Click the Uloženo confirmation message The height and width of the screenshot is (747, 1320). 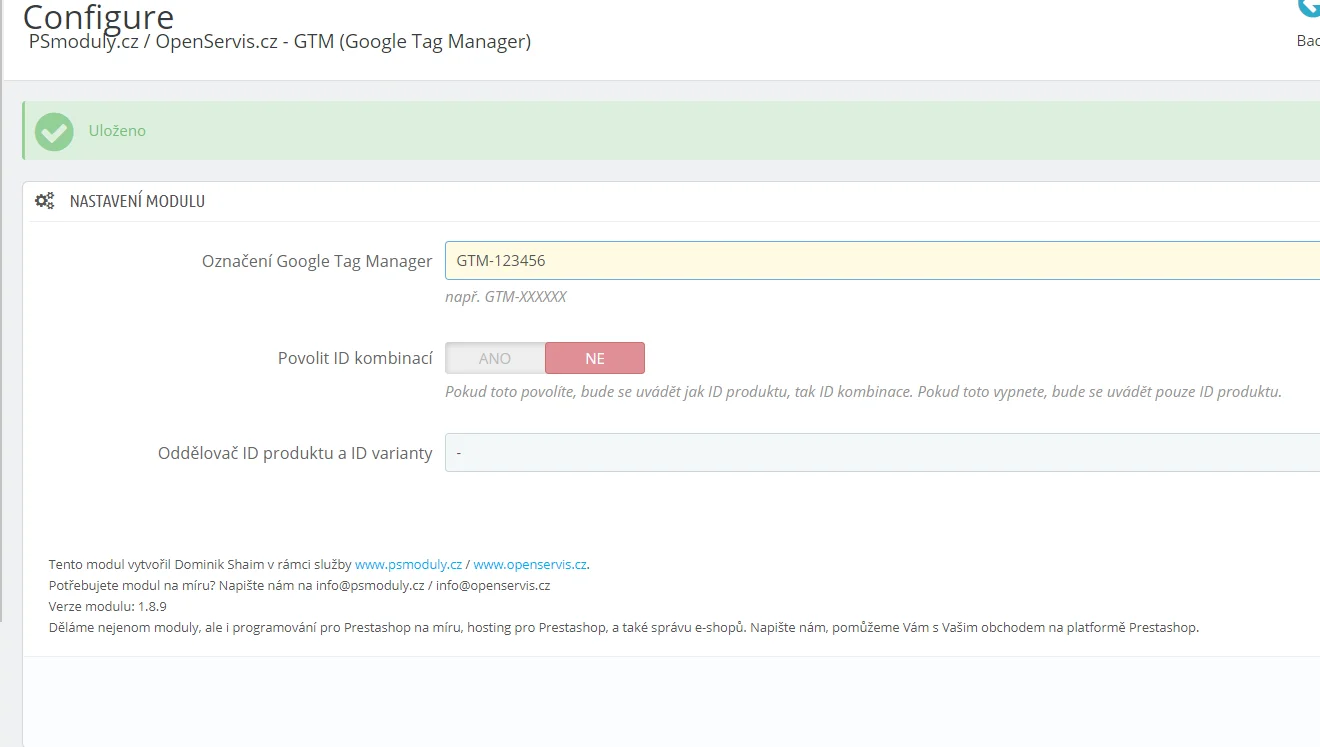(117, 131)
